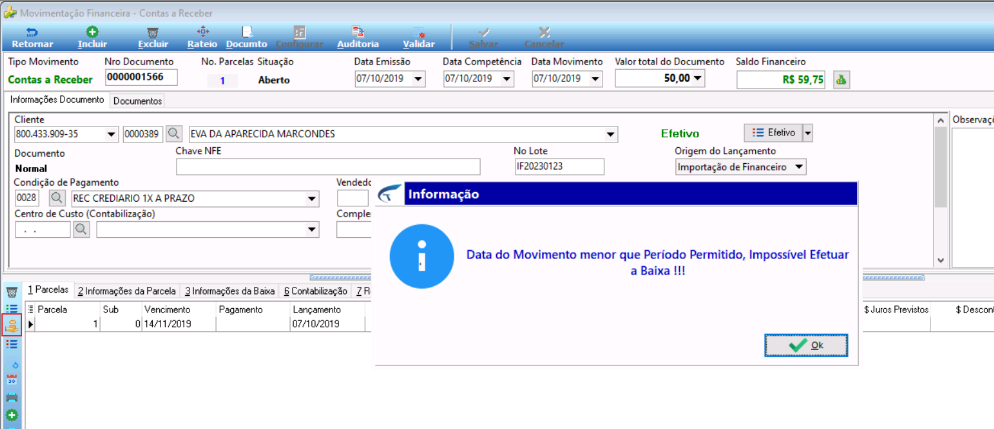
Task: Click the magnifier beside Condição de Pagamento code
Action: pyautogui.click(x=56, y=198)
